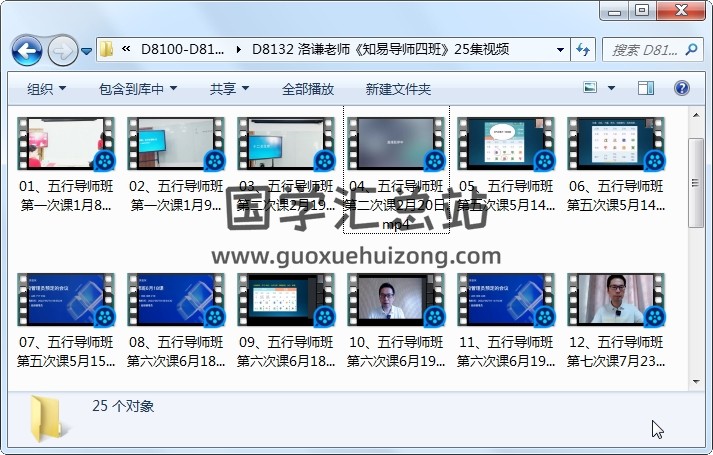Click the Back navigation arrow
Image resolution: width=713 pixels, height=455 pixels.
click(26, 49)
